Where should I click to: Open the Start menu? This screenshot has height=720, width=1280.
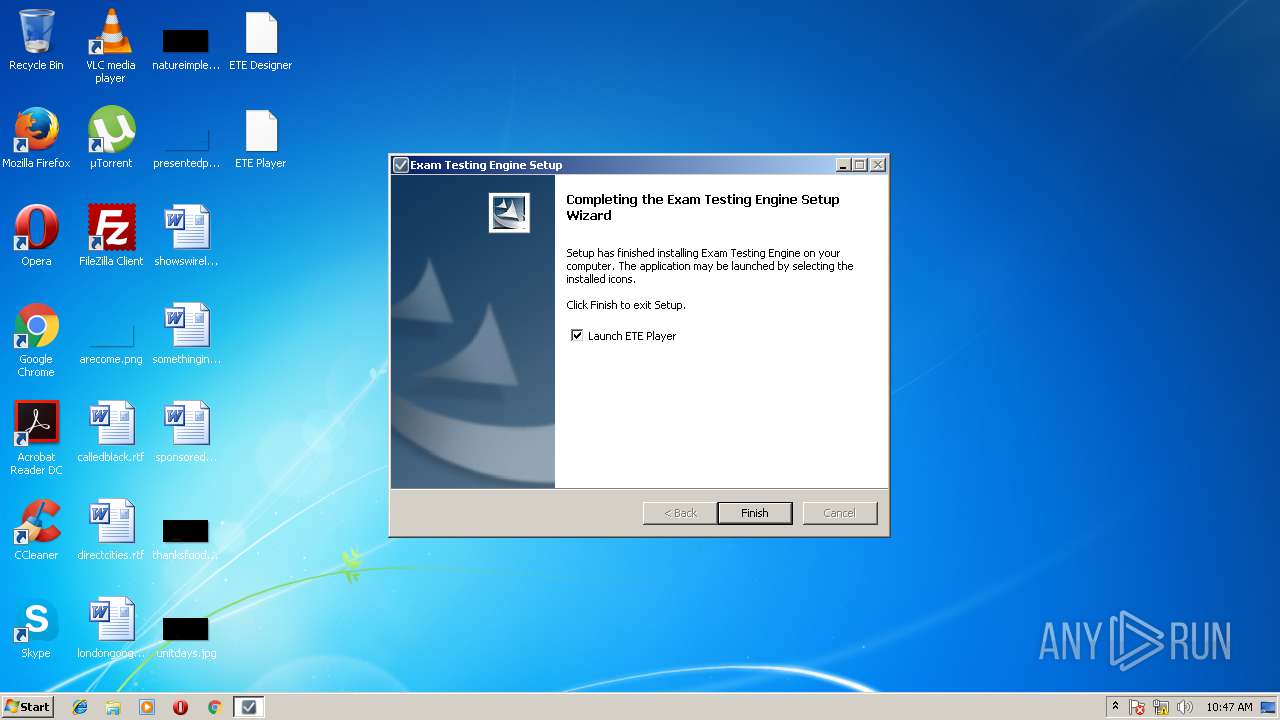[28, 707]
